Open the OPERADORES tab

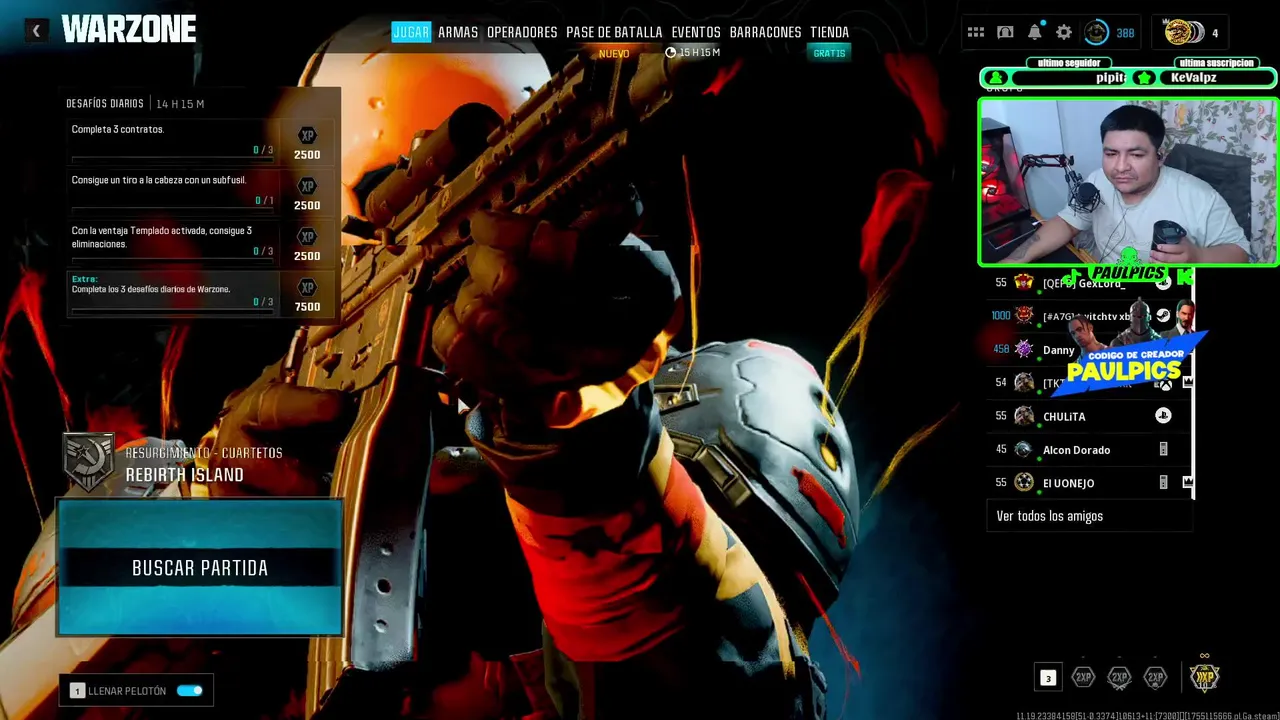pyautogui.click(x=522, y=32)
